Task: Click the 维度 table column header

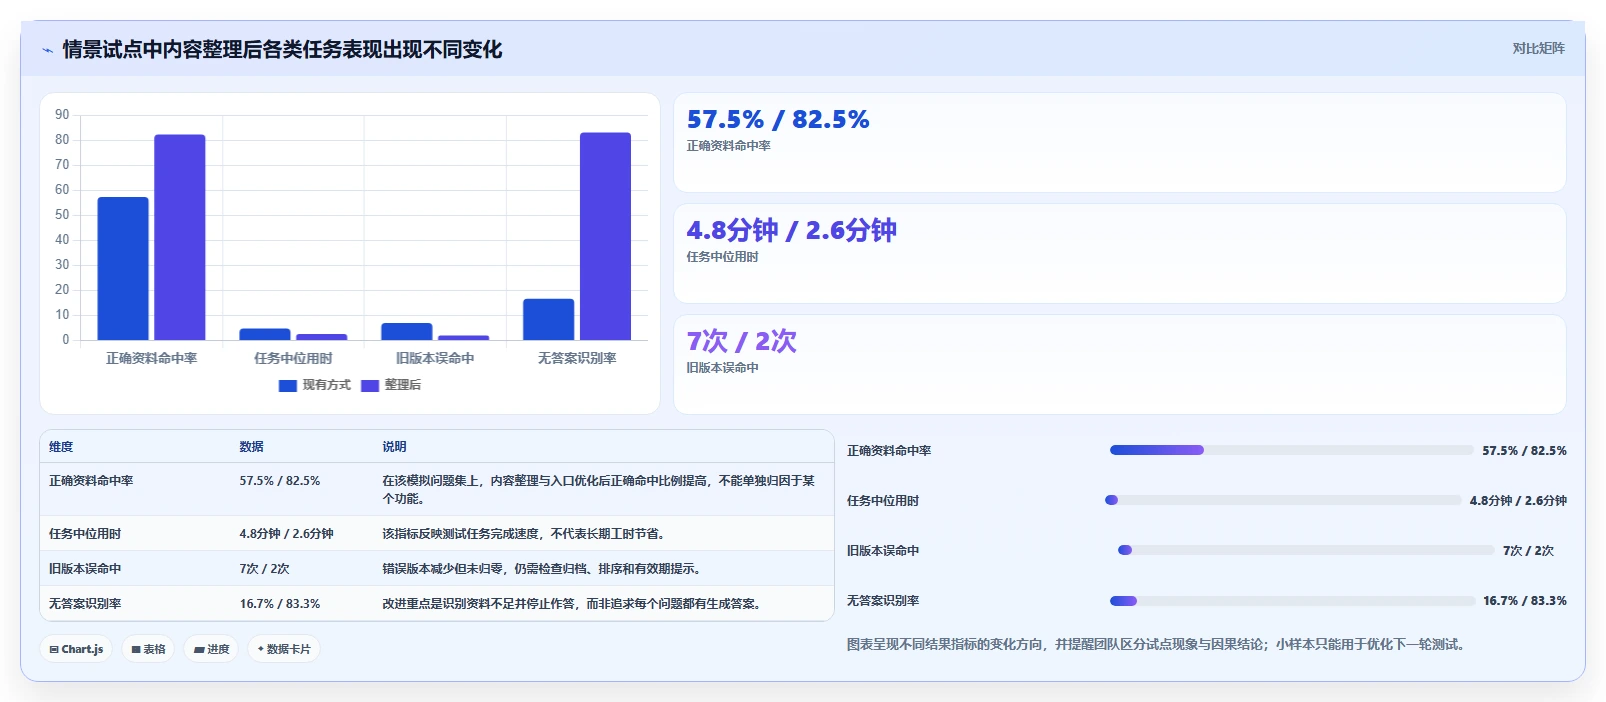Action: click(61, 447)
